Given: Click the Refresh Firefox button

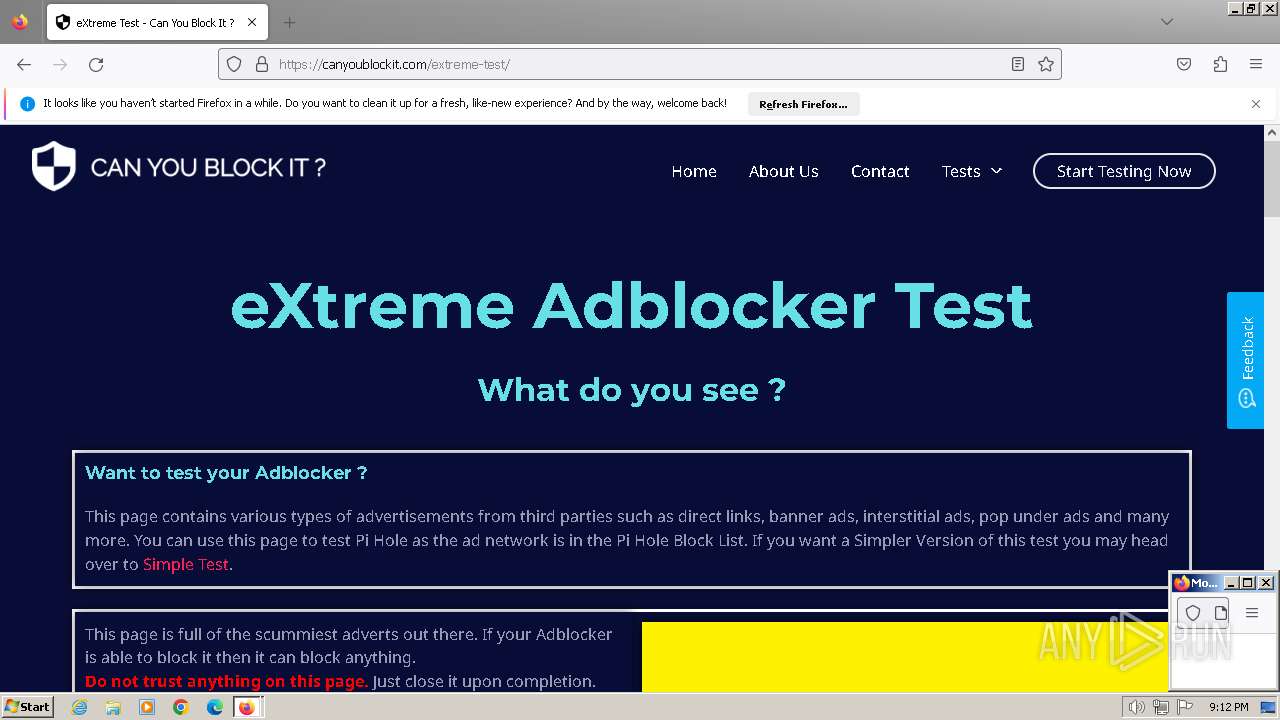Looking at the screenshot, I should [803, 104].
